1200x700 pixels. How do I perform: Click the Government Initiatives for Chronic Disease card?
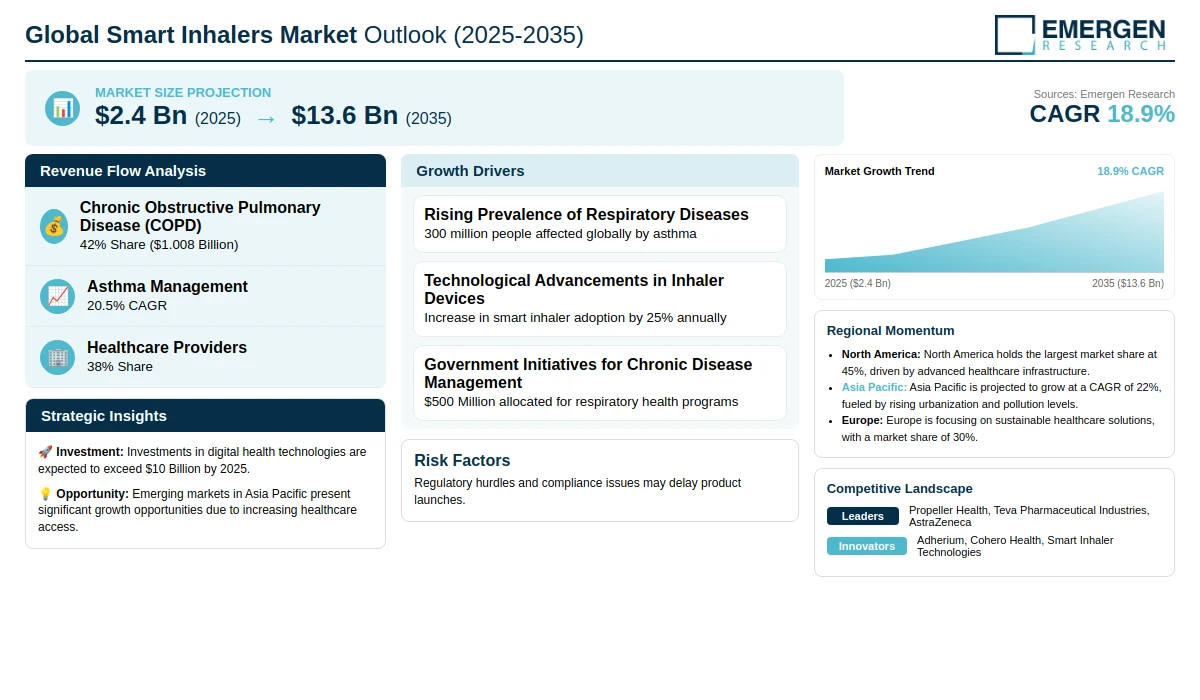(x=599, y=383)
